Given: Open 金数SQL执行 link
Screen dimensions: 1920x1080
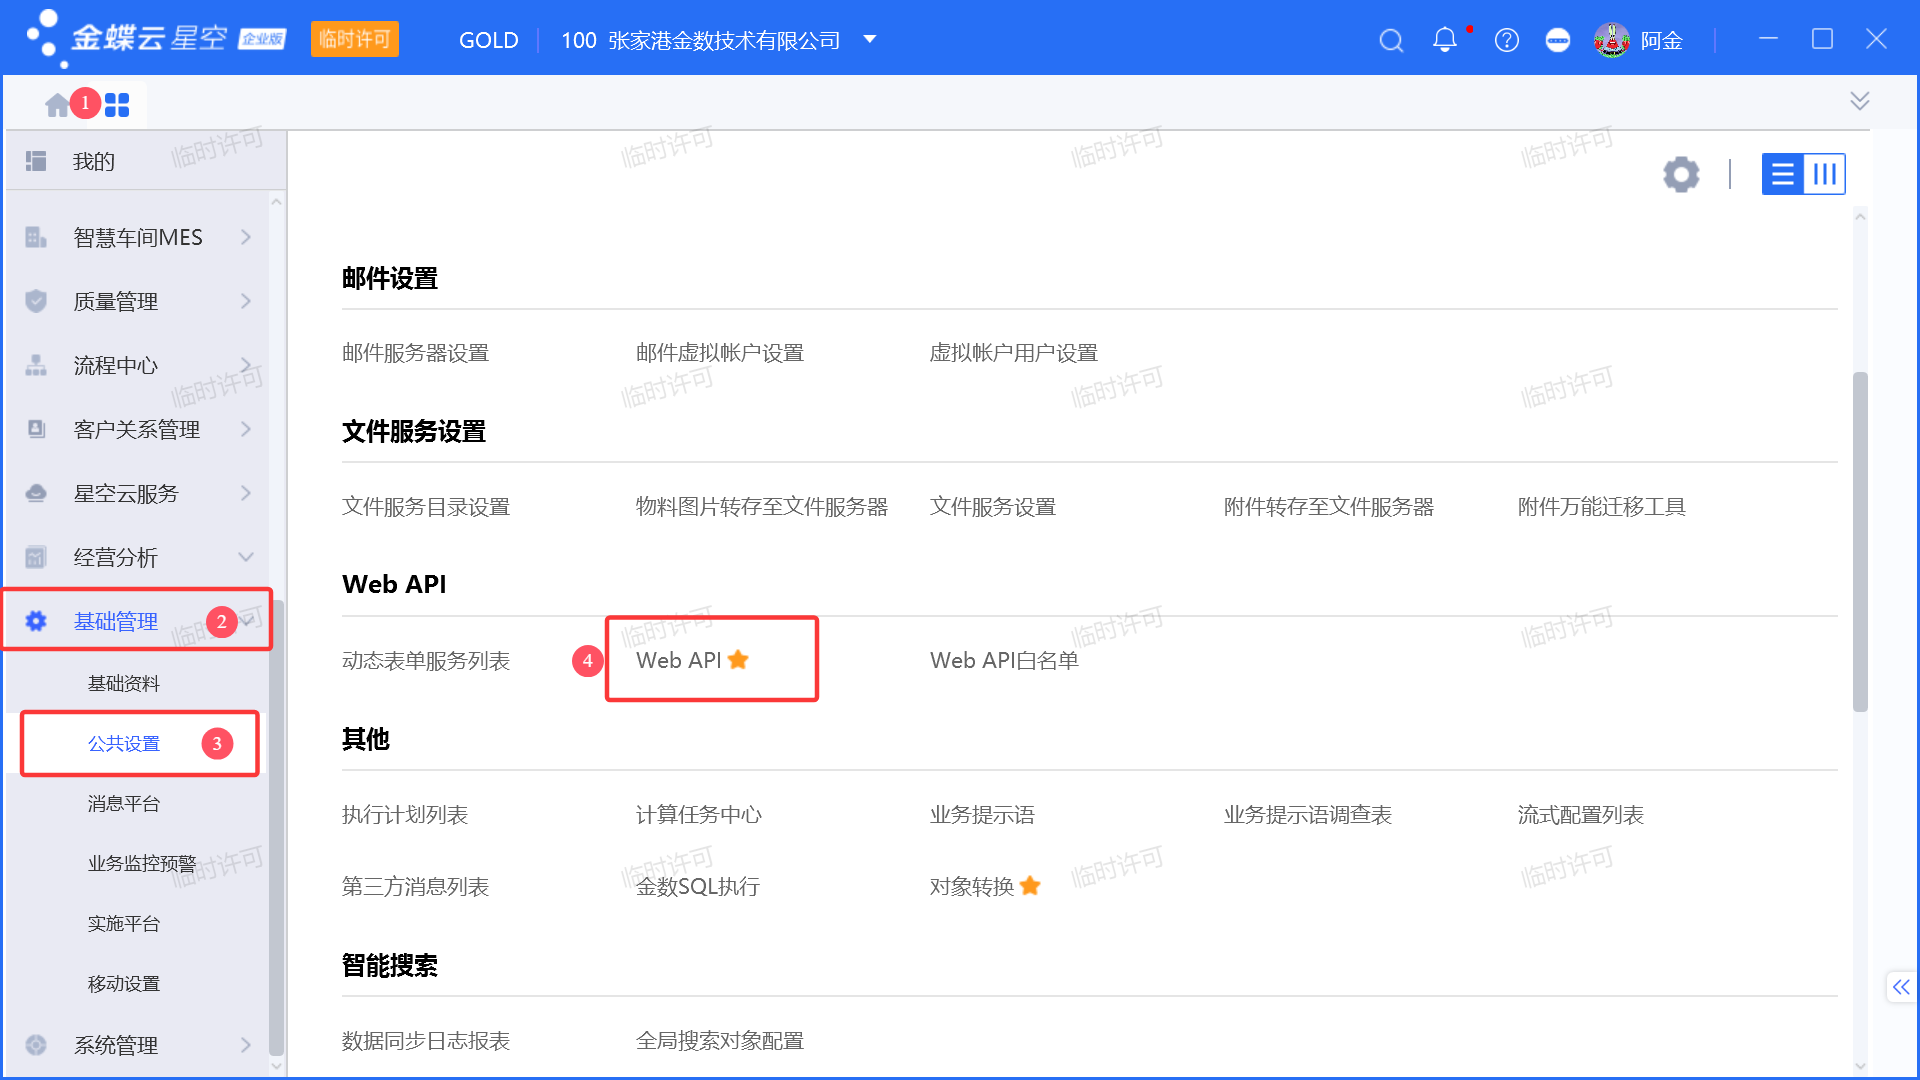Looking at the screenshot, I should click(698, 887).
